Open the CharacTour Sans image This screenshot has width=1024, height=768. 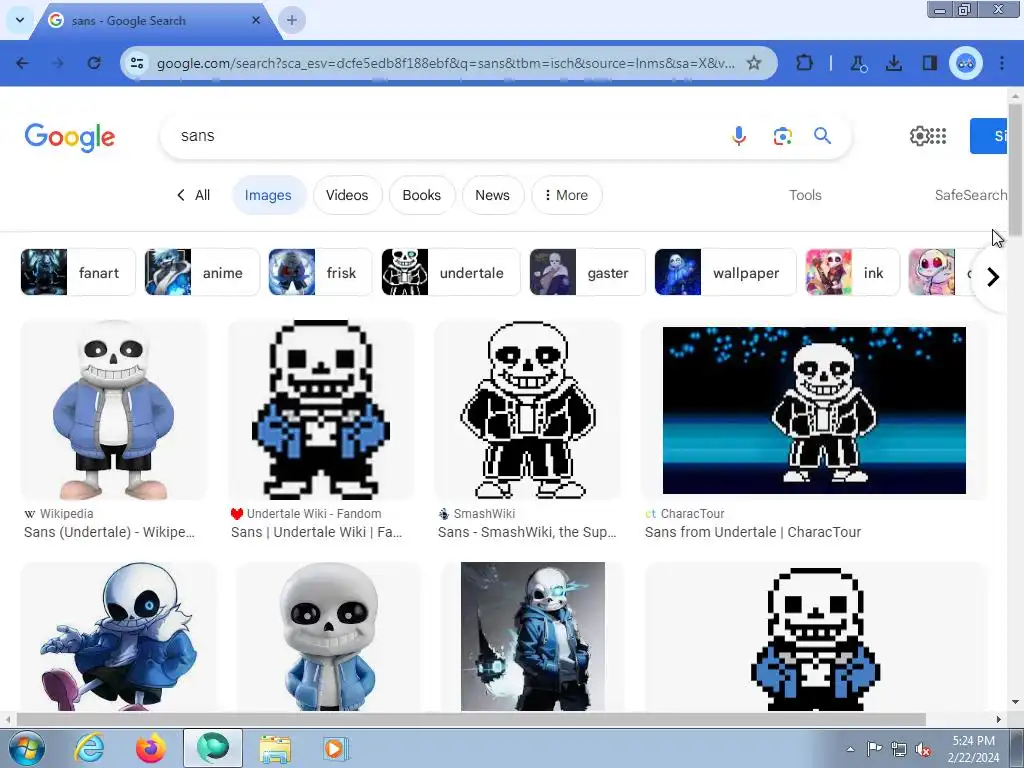(814, 410)
